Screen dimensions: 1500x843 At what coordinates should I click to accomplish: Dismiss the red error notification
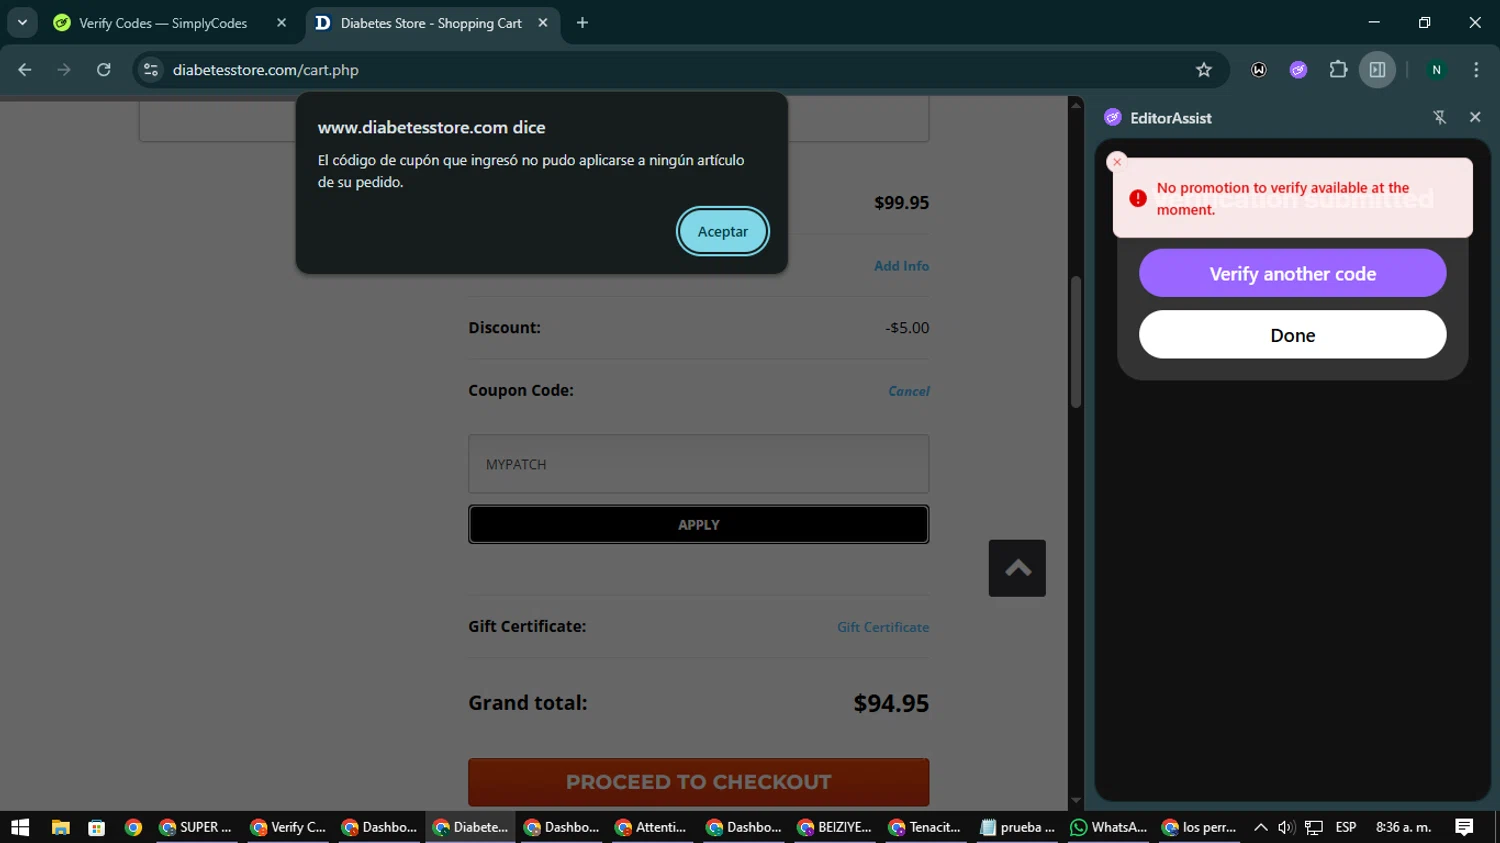click(x=1117, y=162)
